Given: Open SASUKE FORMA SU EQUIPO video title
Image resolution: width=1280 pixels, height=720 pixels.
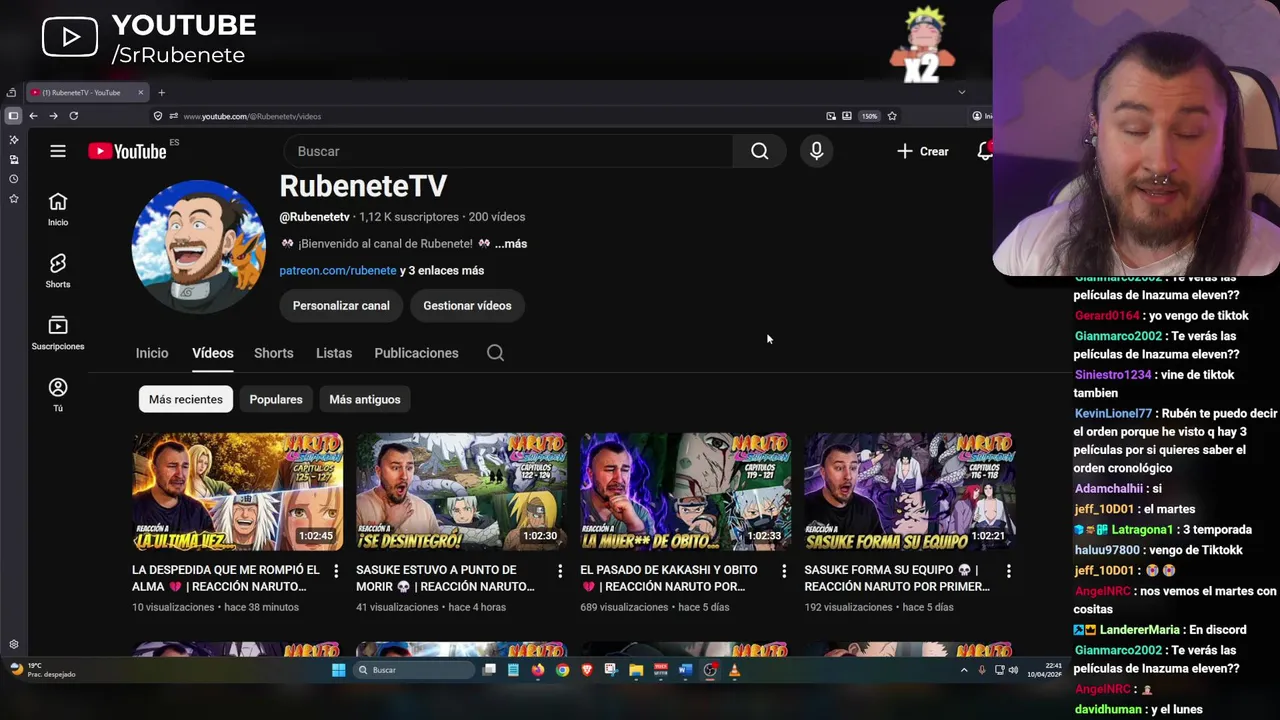Looking at the screenshot, I should point(897,578).
